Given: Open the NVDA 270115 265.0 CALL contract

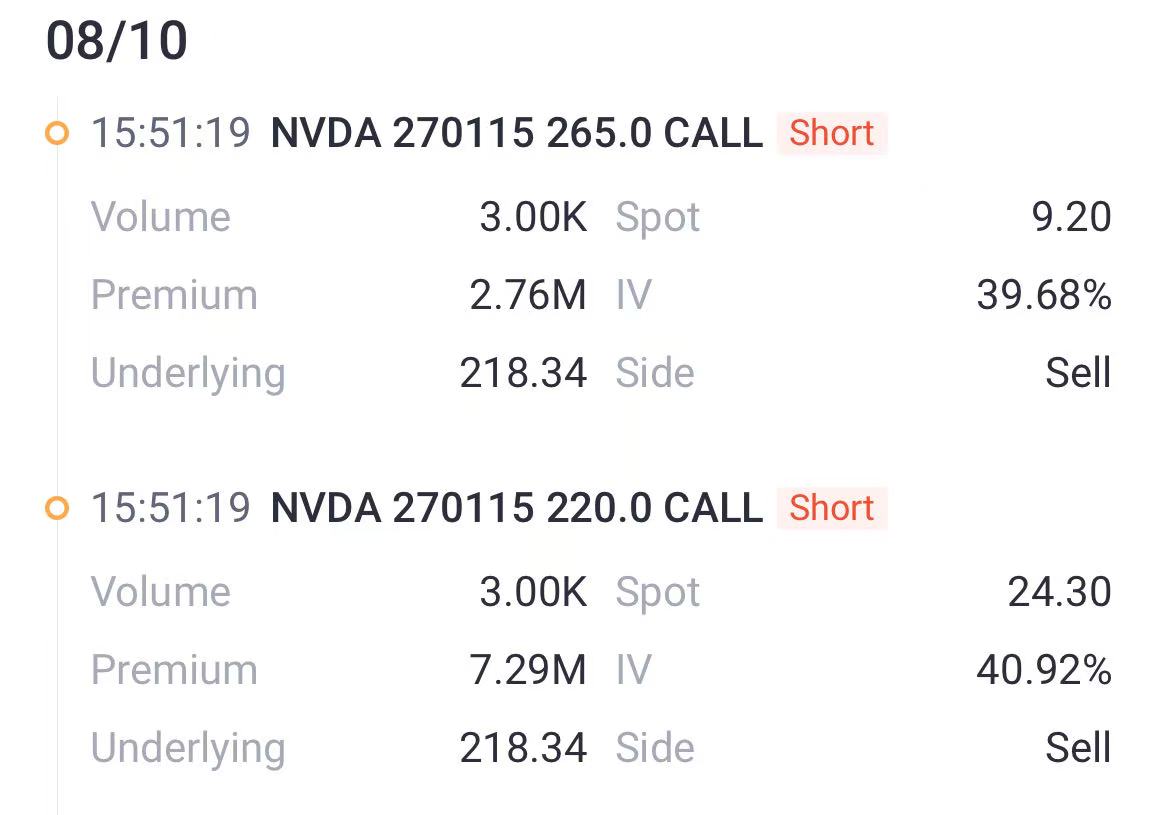Looking at the screenshot, I should click(x=516, y=134).
